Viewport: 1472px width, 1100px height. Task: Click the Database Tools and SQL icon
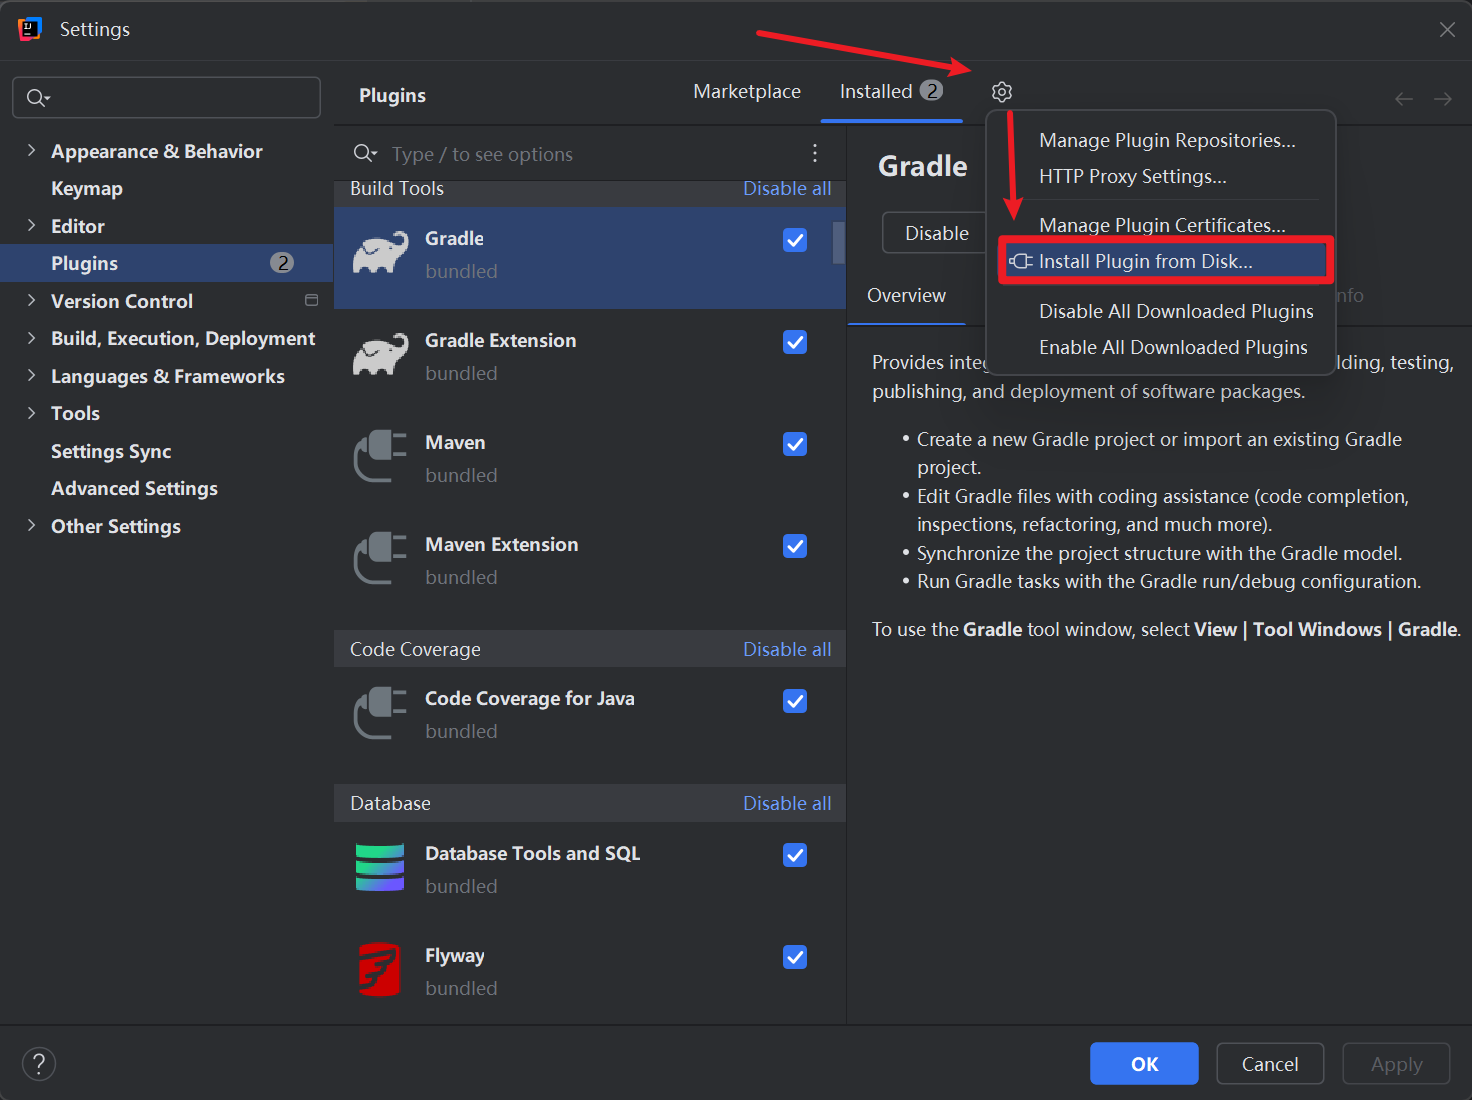coord(380,868)
